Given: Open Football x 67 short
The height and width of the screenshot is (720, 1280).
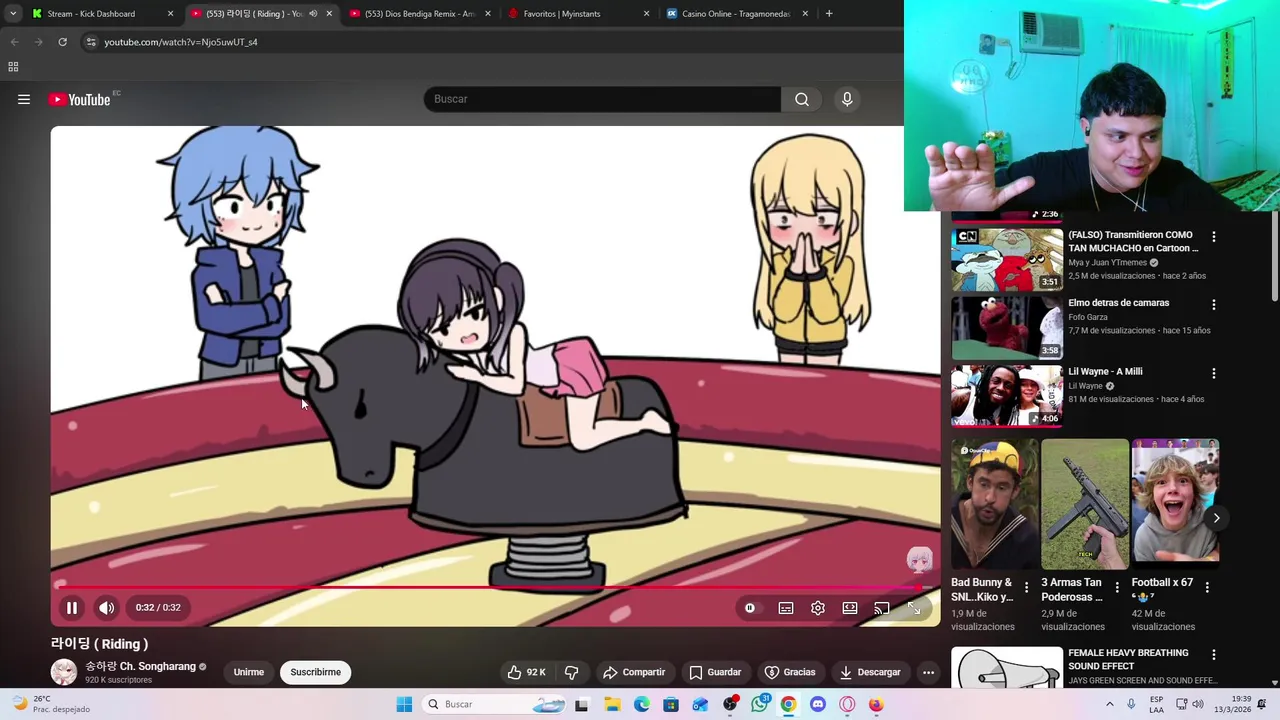Looking at the screenshot, I should coord(1175,504).
